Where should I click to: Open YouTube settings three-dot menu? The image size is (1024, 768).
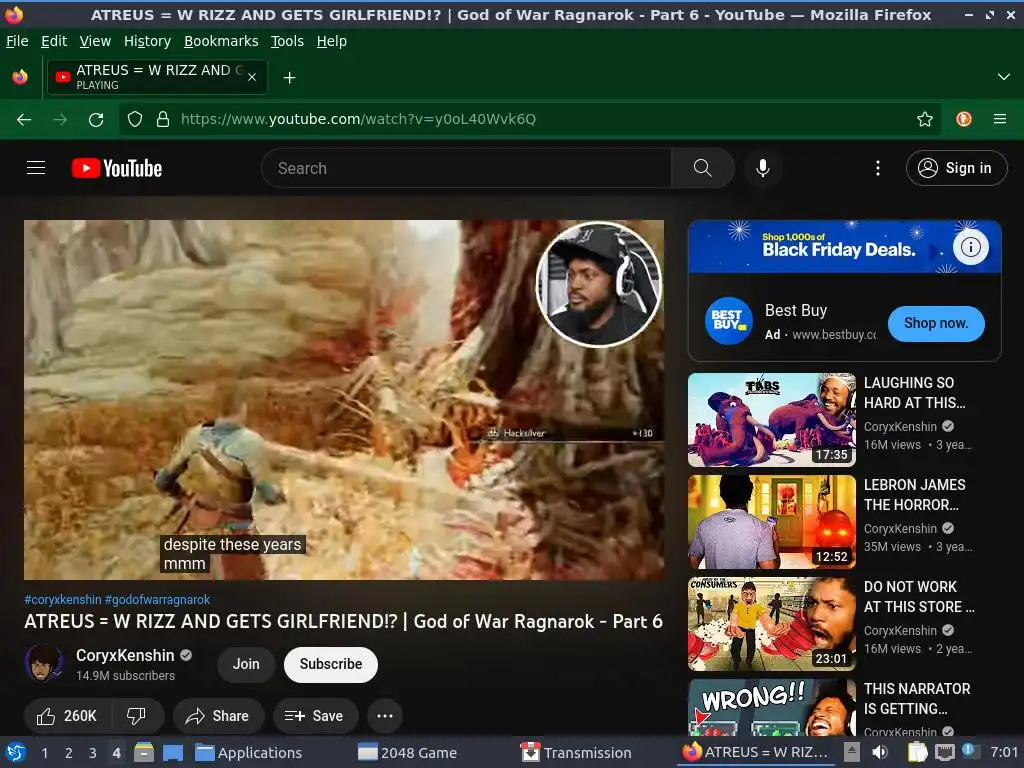point(878,168)
